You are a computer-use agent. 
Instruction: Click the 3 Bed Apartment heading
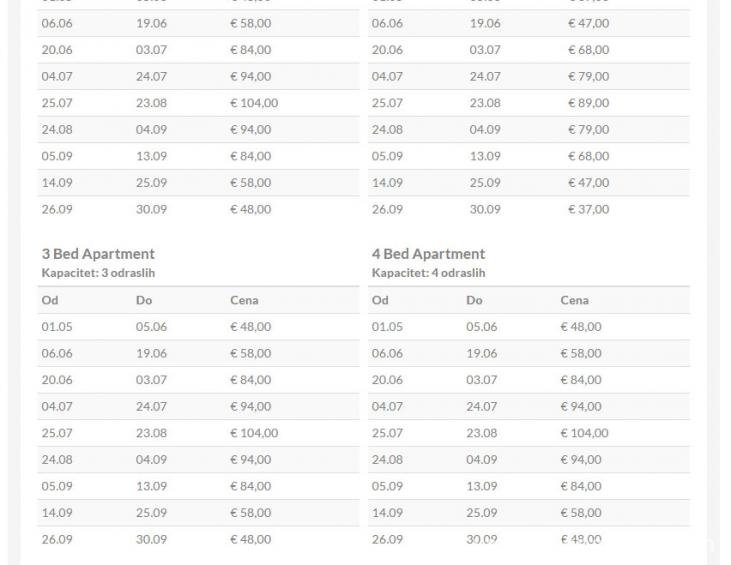[x=98, y=254]
